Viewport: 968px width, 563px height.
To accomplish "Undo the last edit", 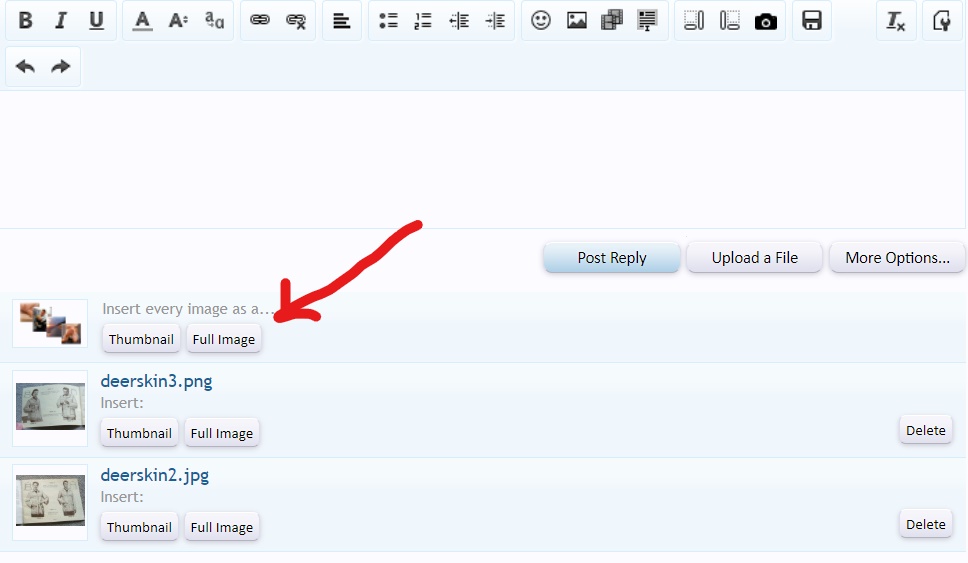I will coord(26,67).
